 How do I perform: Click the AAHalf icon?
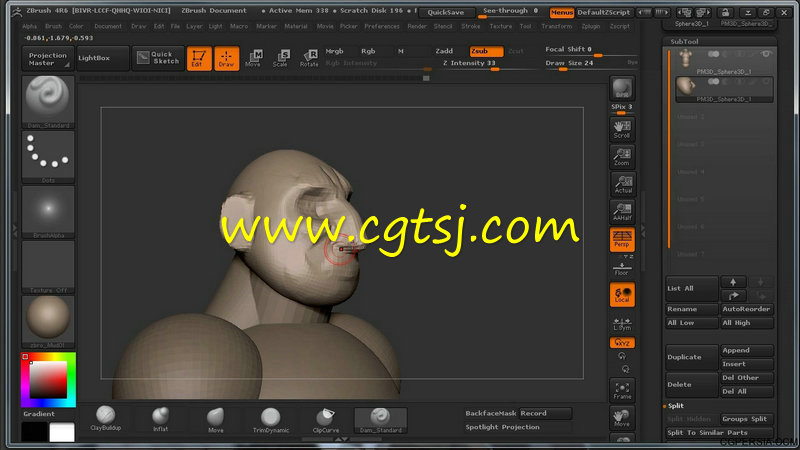click(622, 211)
